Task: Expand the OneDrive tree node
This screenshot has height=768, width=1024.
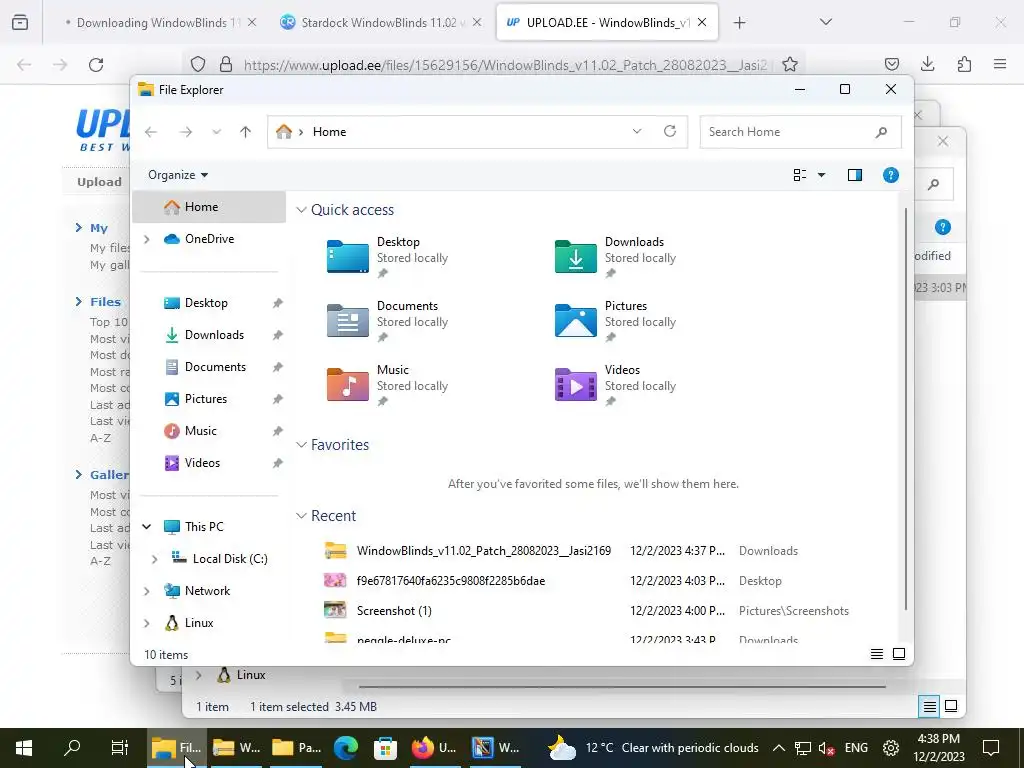Action: [x=147, y=239]
